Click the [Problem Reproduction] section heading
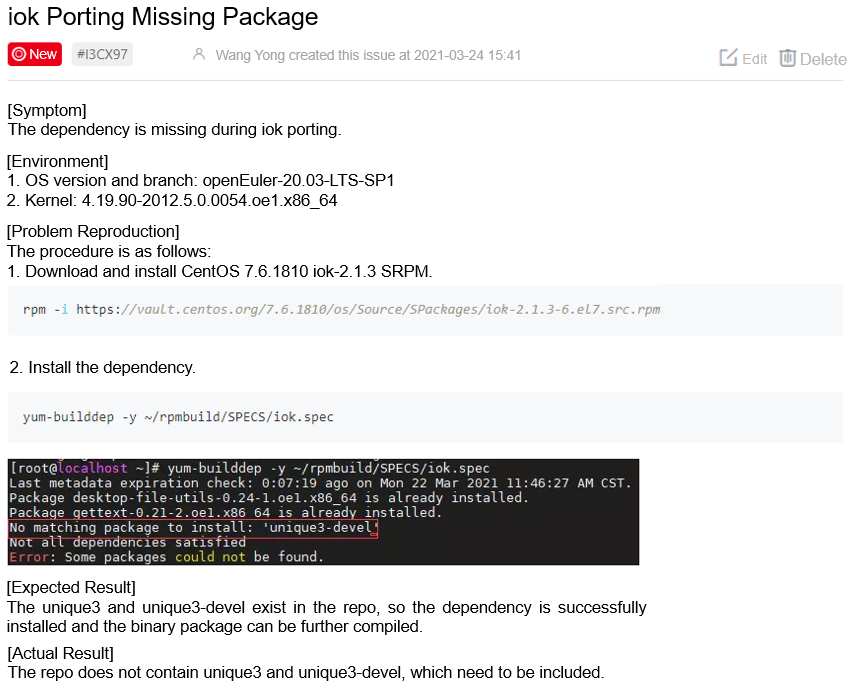The width and height of the screenshot is (855, 688). point(93,232)
